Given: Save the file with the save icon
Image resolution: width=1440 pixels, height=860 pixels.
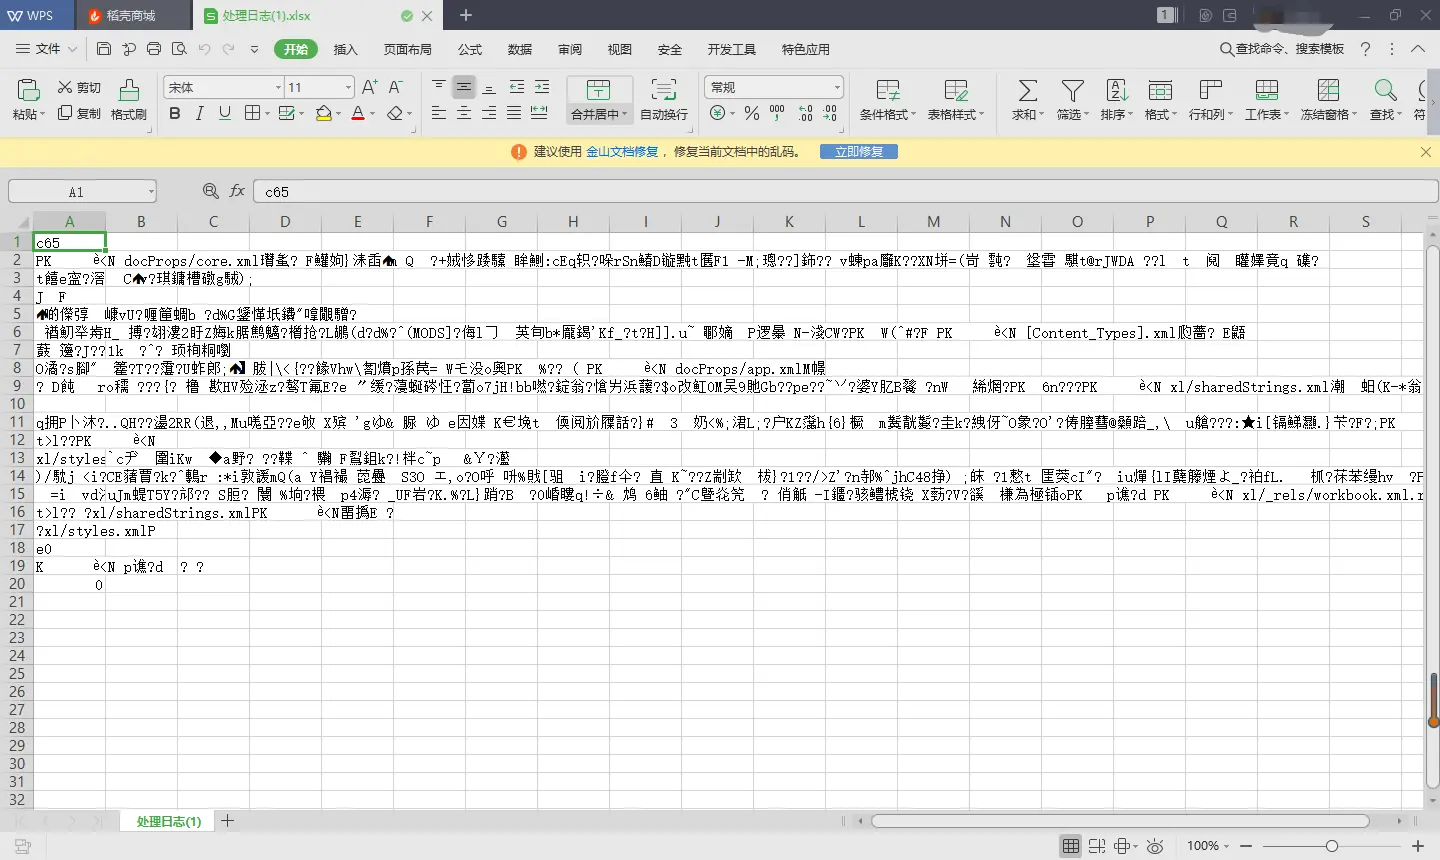Looking at the screenshot, I should pos(104,49).
